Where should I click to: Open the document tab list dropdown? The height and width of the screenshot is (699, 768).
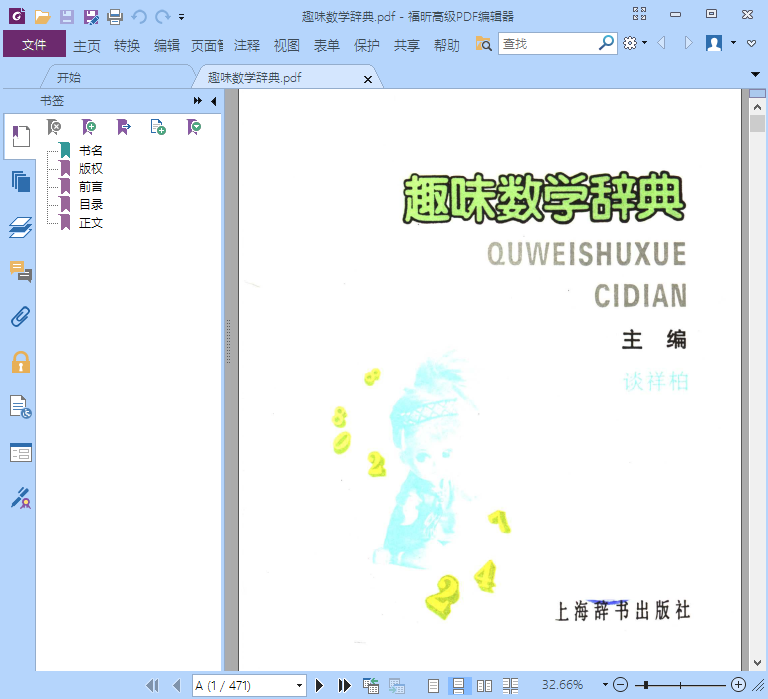point(755,74)
